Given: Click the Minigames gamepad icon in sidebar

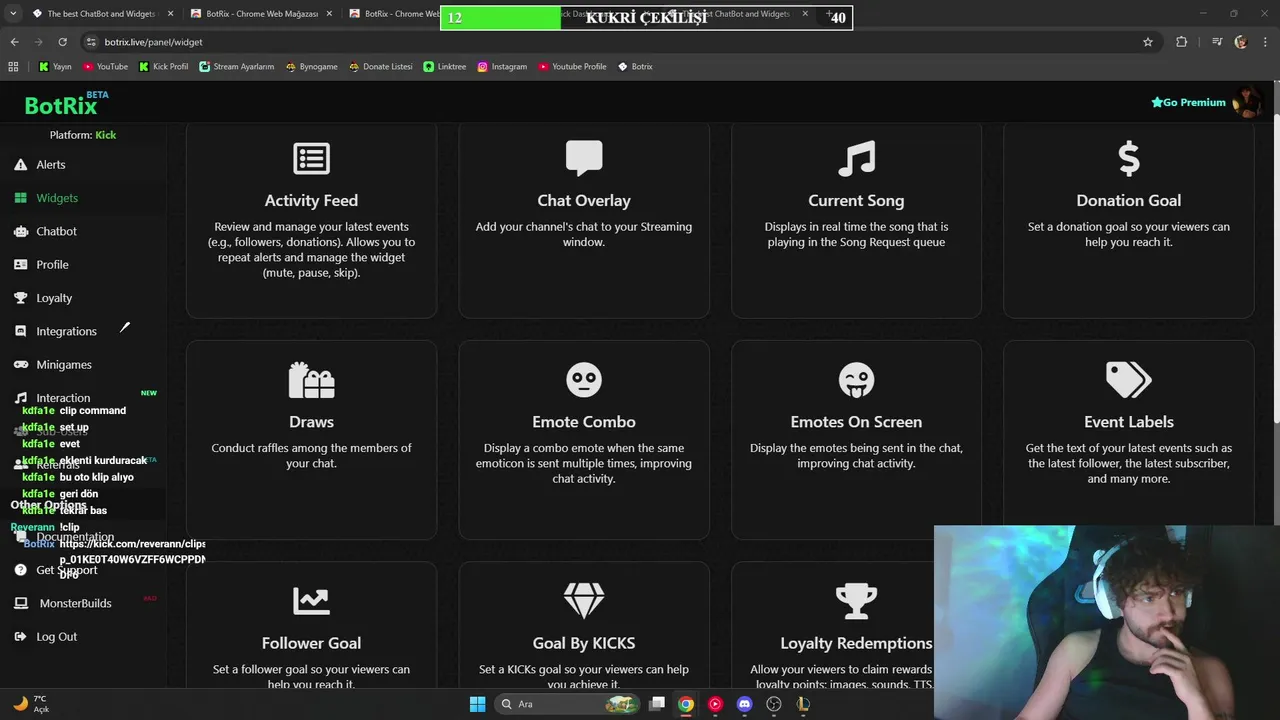Looking at the screenshot, I should 21,364.
